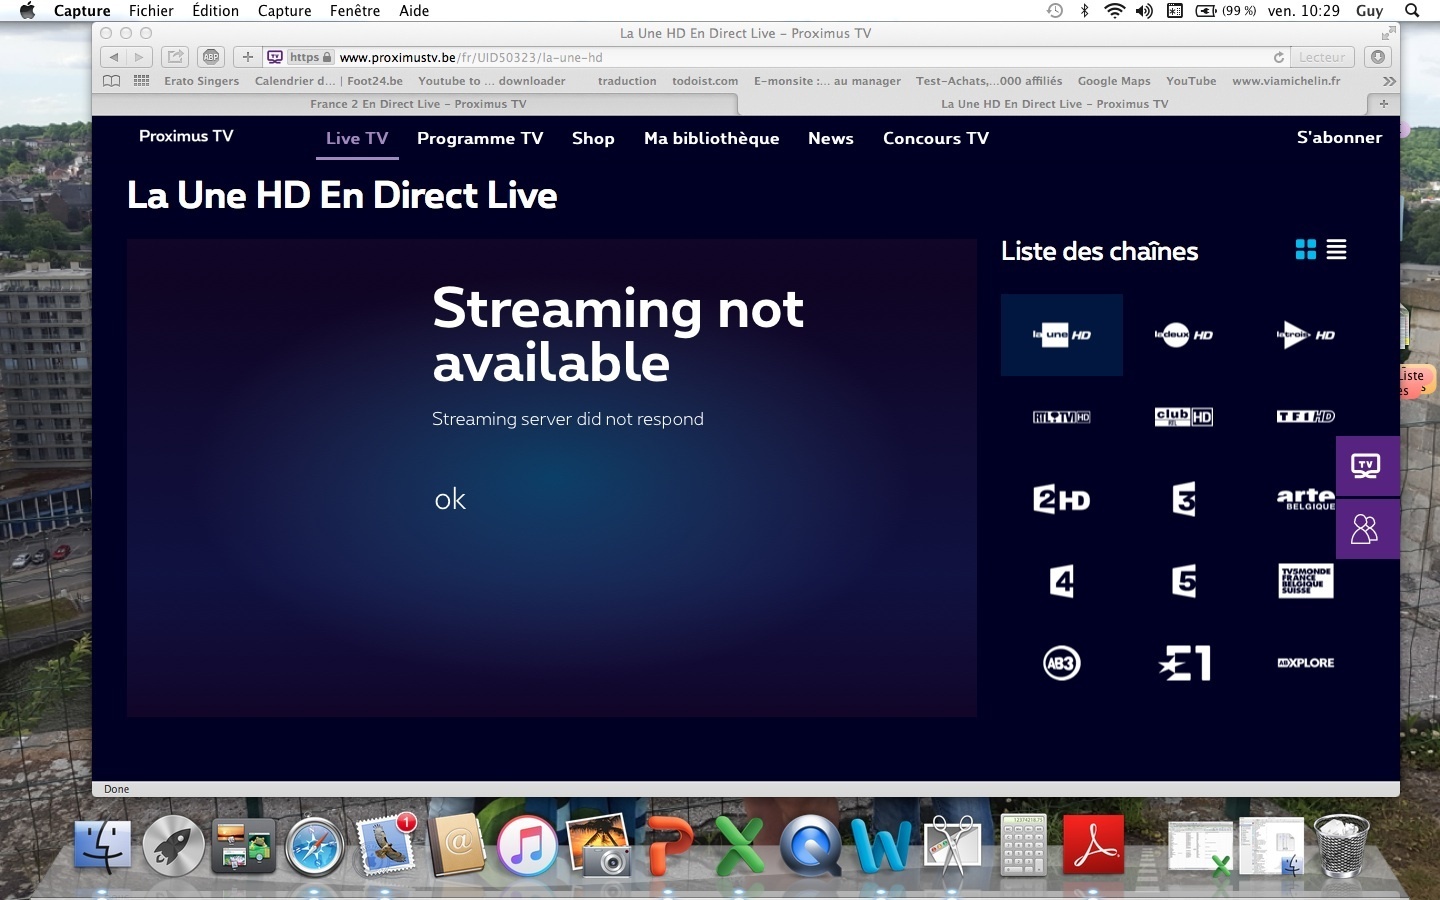Click the Safari address bar URL

(x=471, y=57)
